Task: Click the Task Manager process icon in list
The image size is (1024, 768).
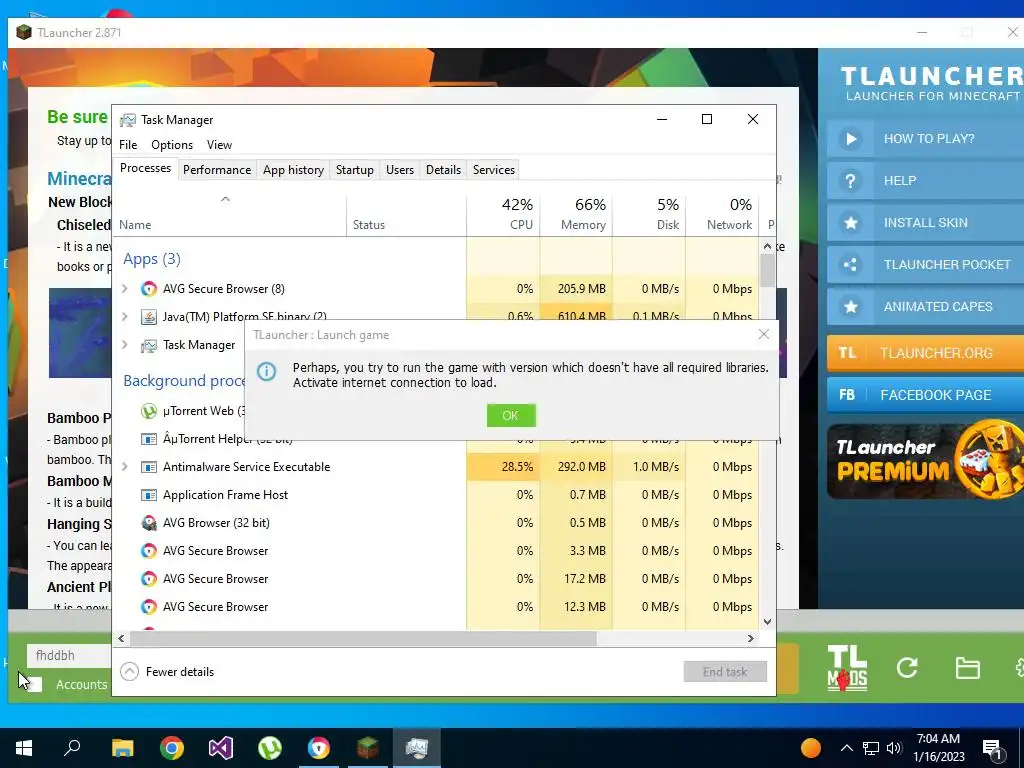Action: (x=149, y=345)
